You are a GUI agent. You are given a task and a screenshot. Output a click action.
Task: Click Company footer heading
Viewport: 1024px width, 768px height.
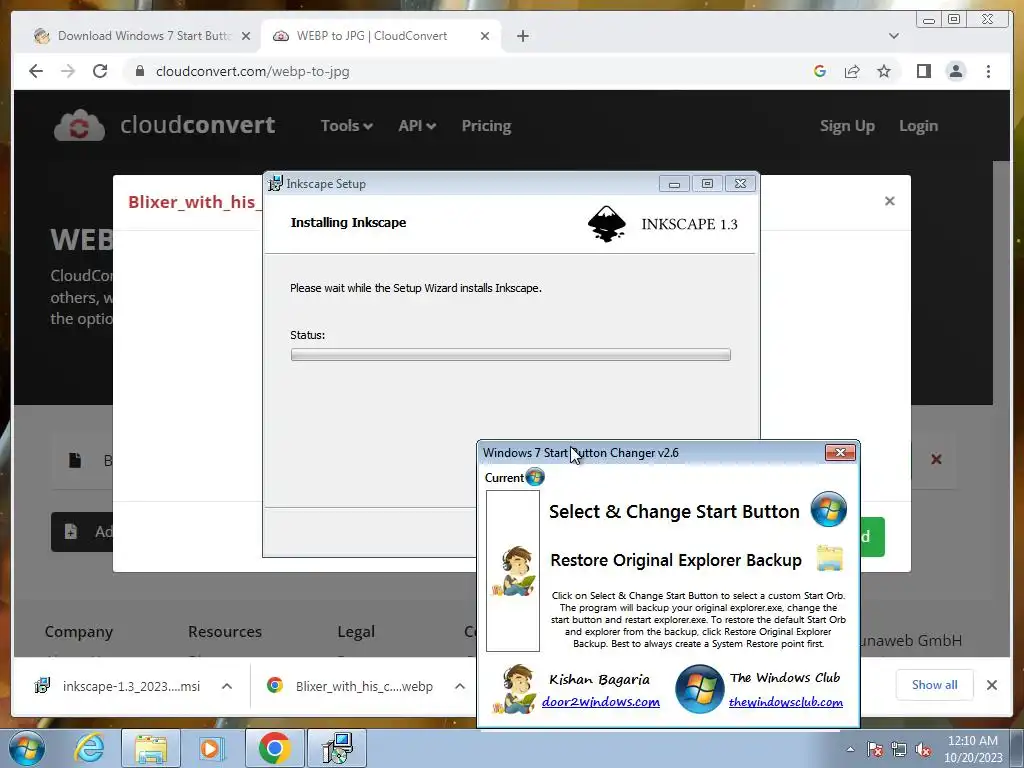pyautogui.click(x=78, y=632)
